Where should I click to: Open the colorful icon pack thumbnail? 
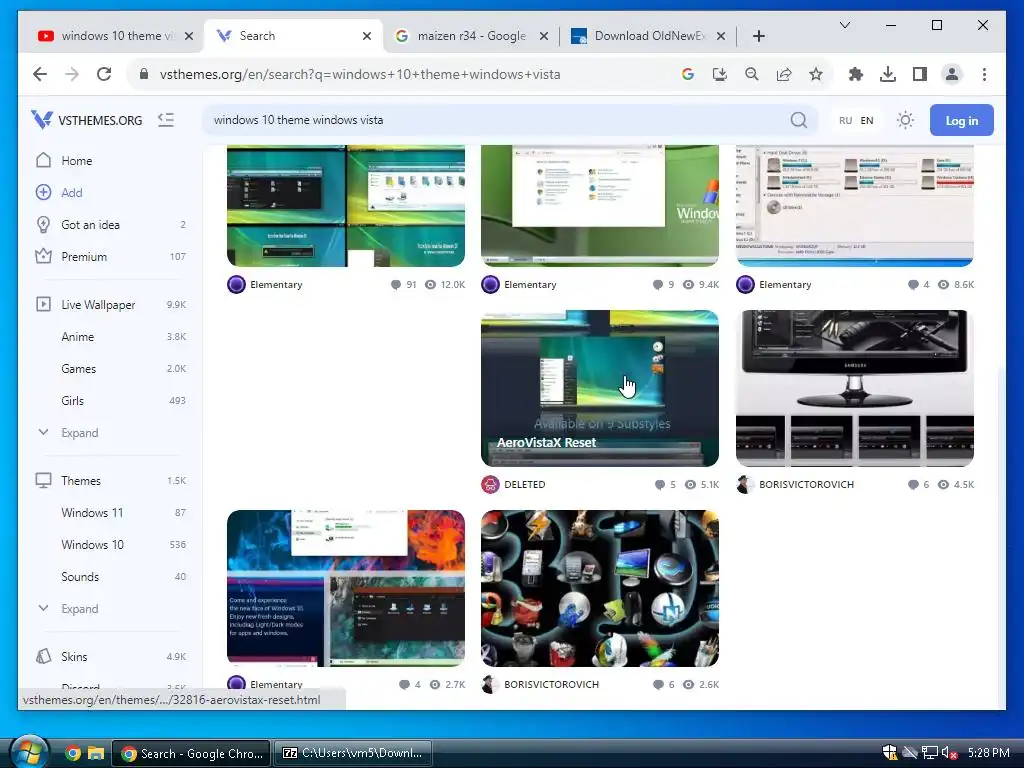[x=600, y=588]
